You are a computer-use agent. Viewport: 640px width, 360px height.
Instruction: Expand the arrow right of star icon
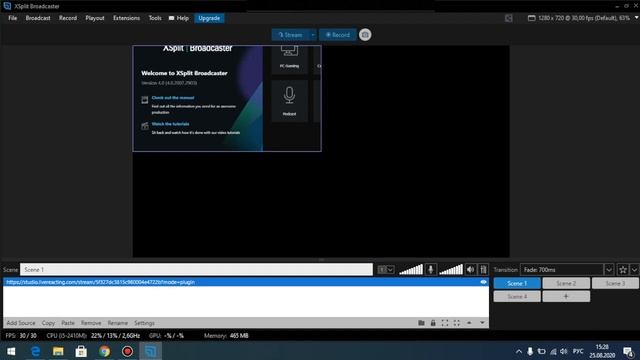[634, 270]
